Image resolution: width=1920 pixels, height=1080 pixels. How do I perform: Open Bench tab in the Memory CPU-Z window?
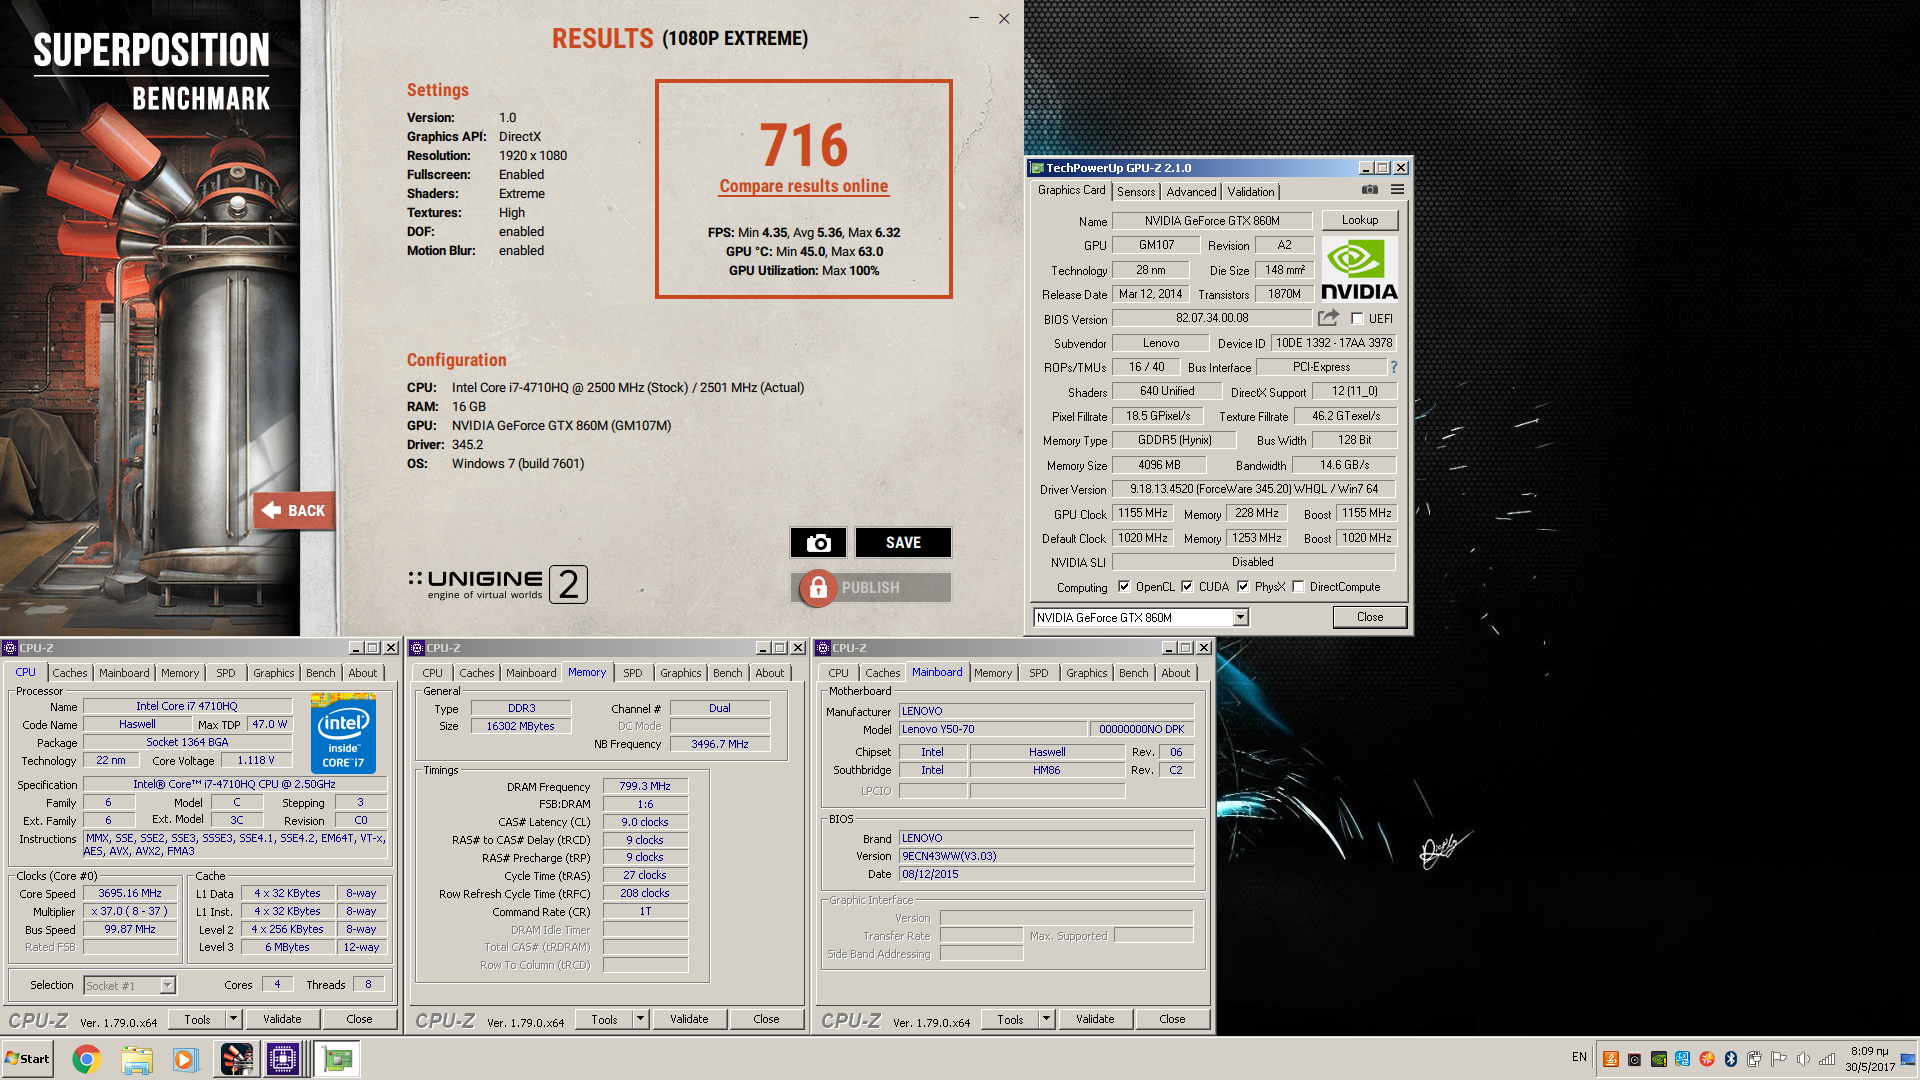(x=728, y=673)
